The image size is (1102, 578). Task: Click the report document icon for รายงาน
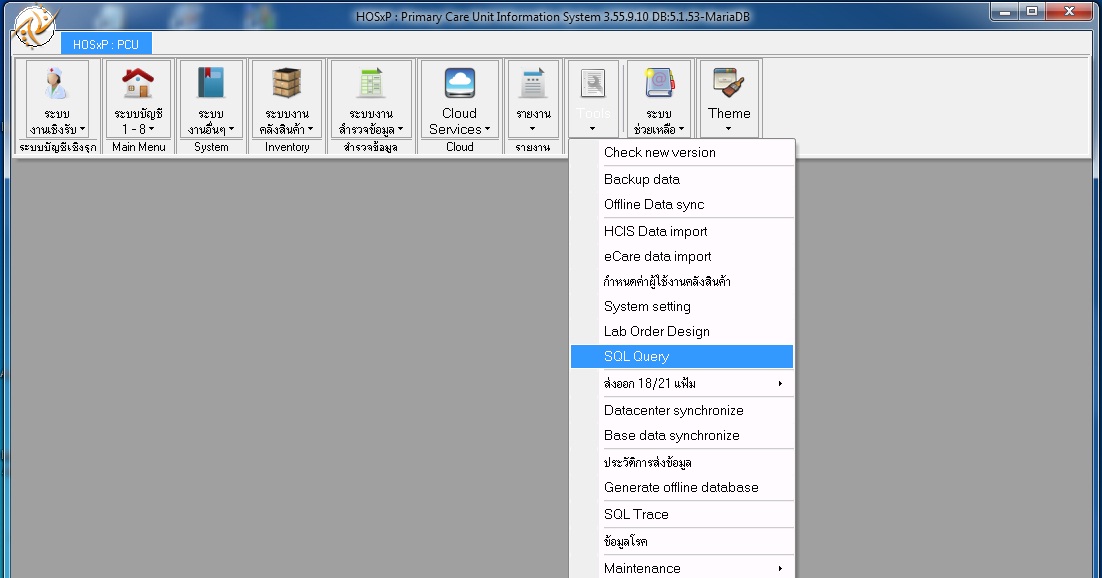pyautogui.click(x=533, y=83)
